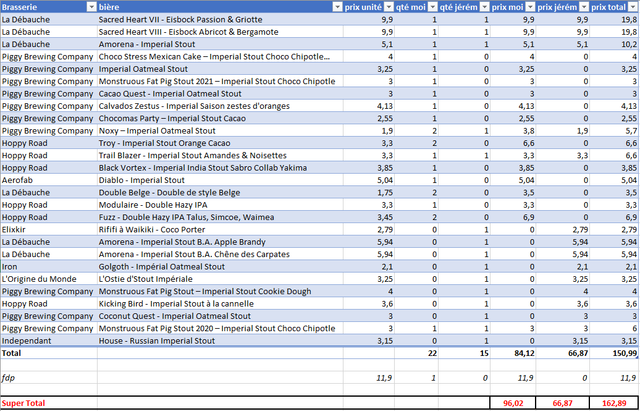Image resolution: width=640 pixels, height=411 pixels.
Task: Click House - Russian Imperial Stout cell
Action: (220, 341)
